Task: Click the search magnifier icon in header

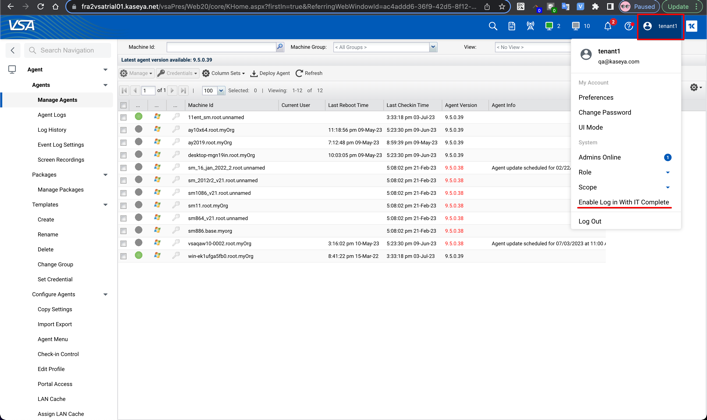Action: click(493, 26)
